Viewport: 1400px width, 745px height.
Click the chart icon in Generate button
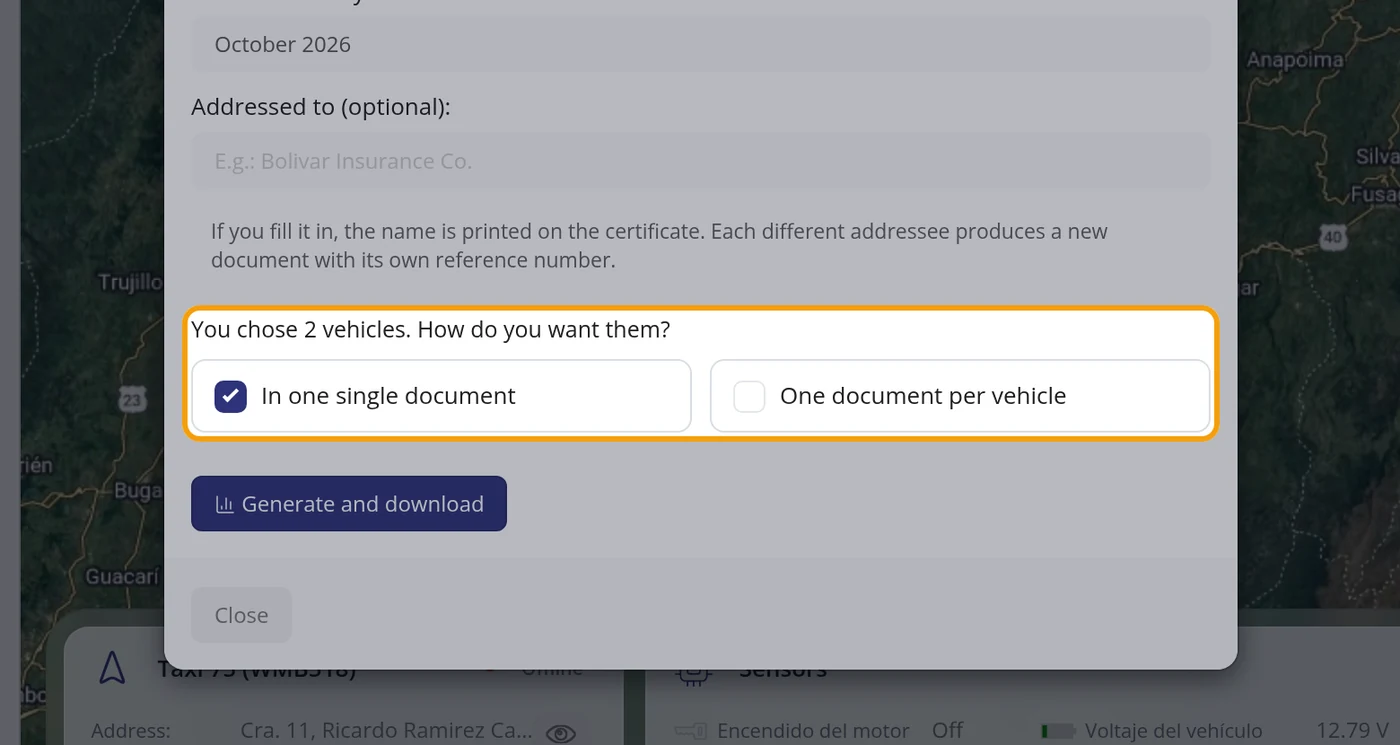[225, 504]
